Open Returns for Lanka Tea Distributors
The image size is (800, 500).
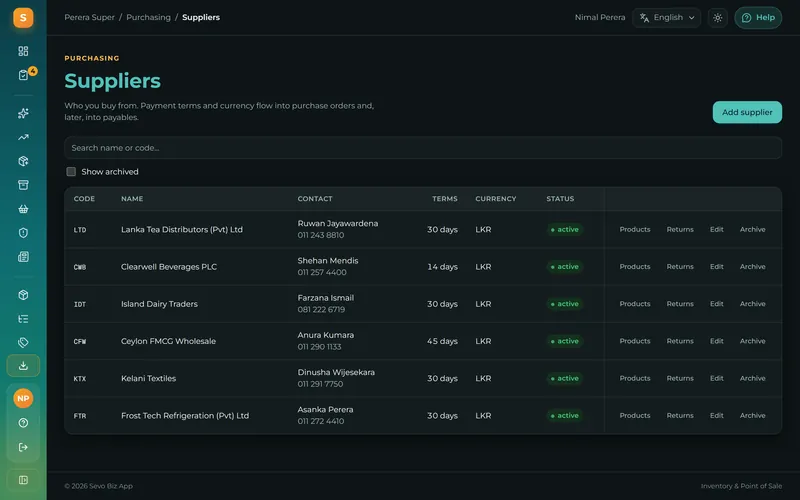[680, 230]
